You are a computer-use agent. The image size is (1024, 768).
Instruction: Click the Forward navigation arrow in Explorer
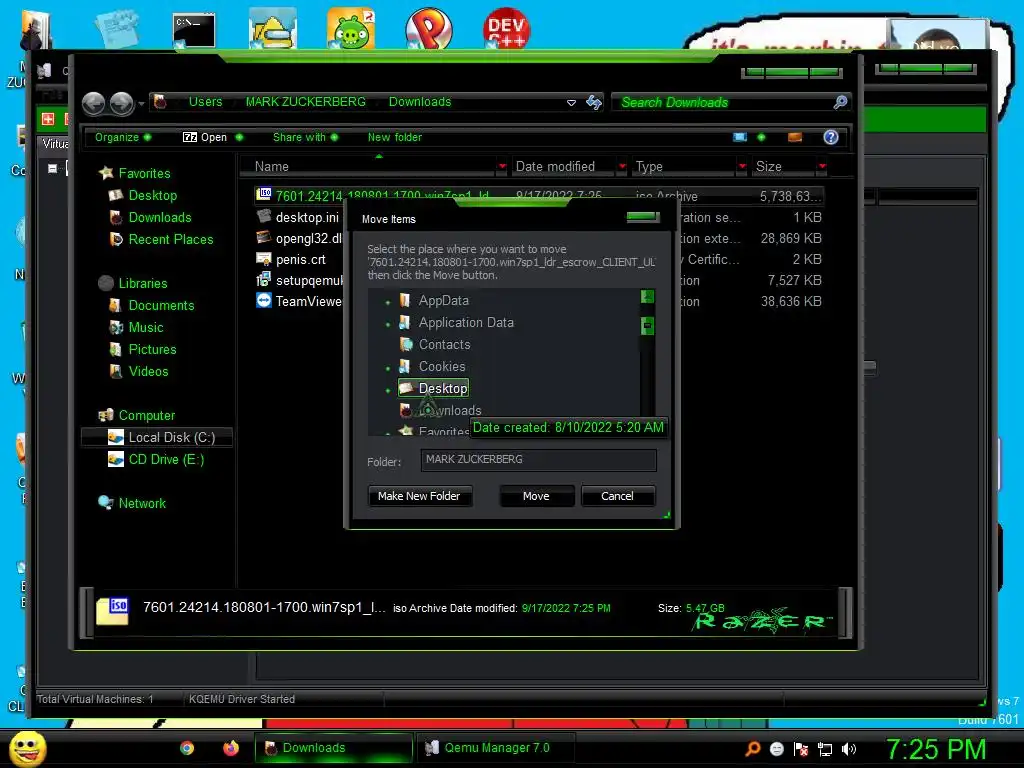tap(121, 103)
